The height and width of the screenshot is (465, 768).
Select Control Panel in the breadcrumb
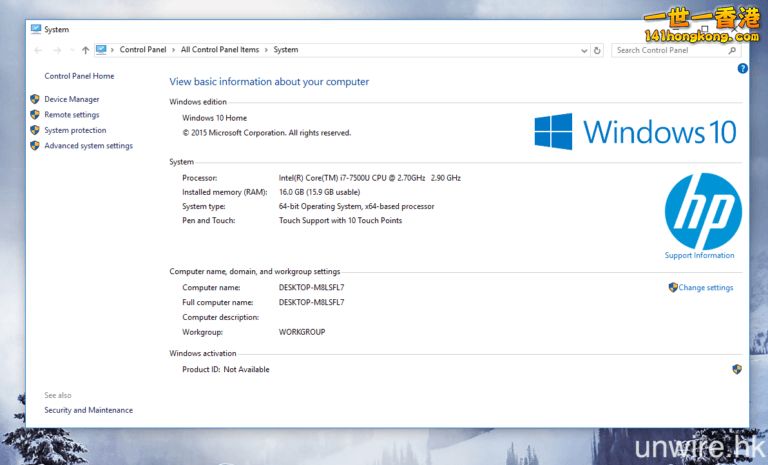(x=143, y=49)
